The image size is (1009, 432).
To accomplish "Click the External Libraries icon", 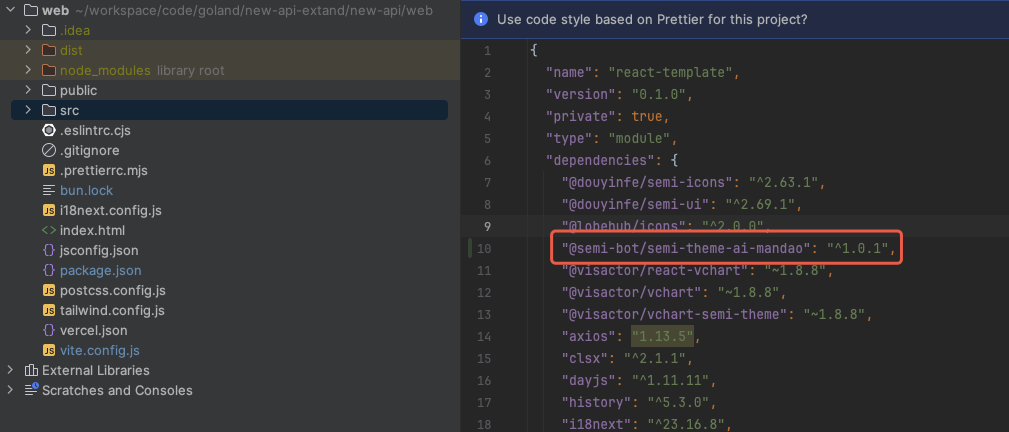I will click(31, 370).
